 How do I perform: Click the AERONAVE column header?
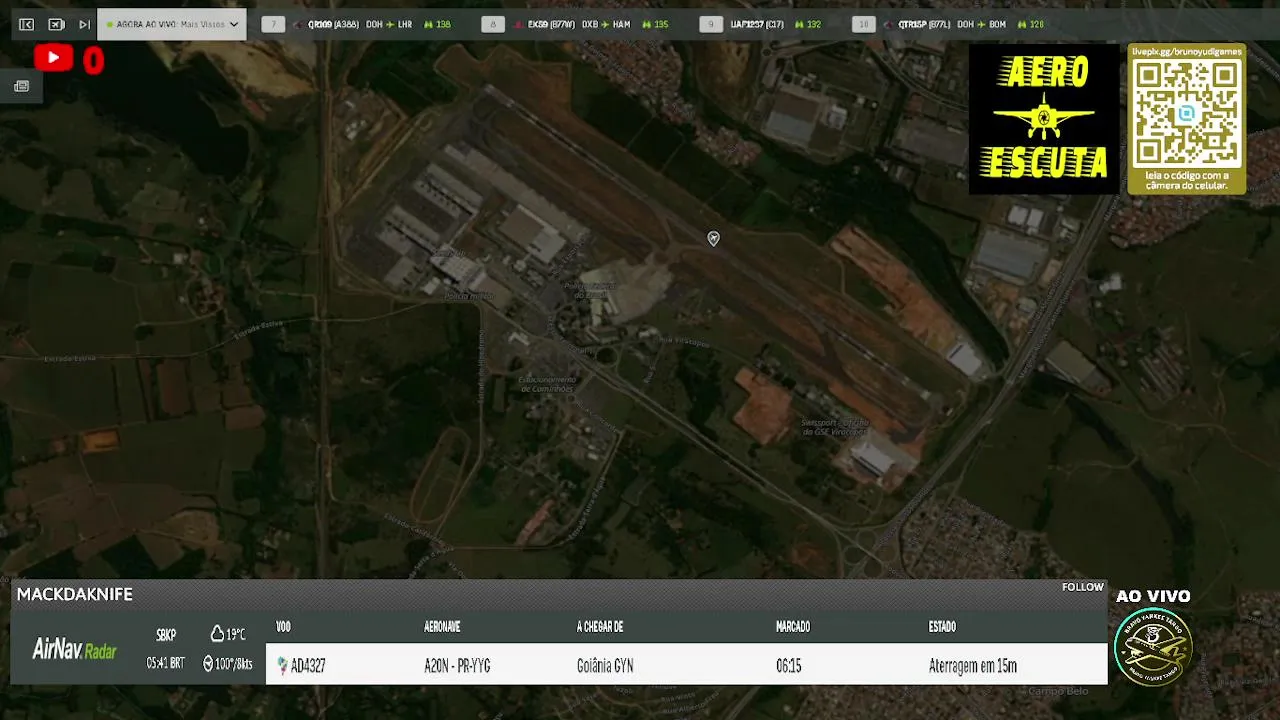442,627
